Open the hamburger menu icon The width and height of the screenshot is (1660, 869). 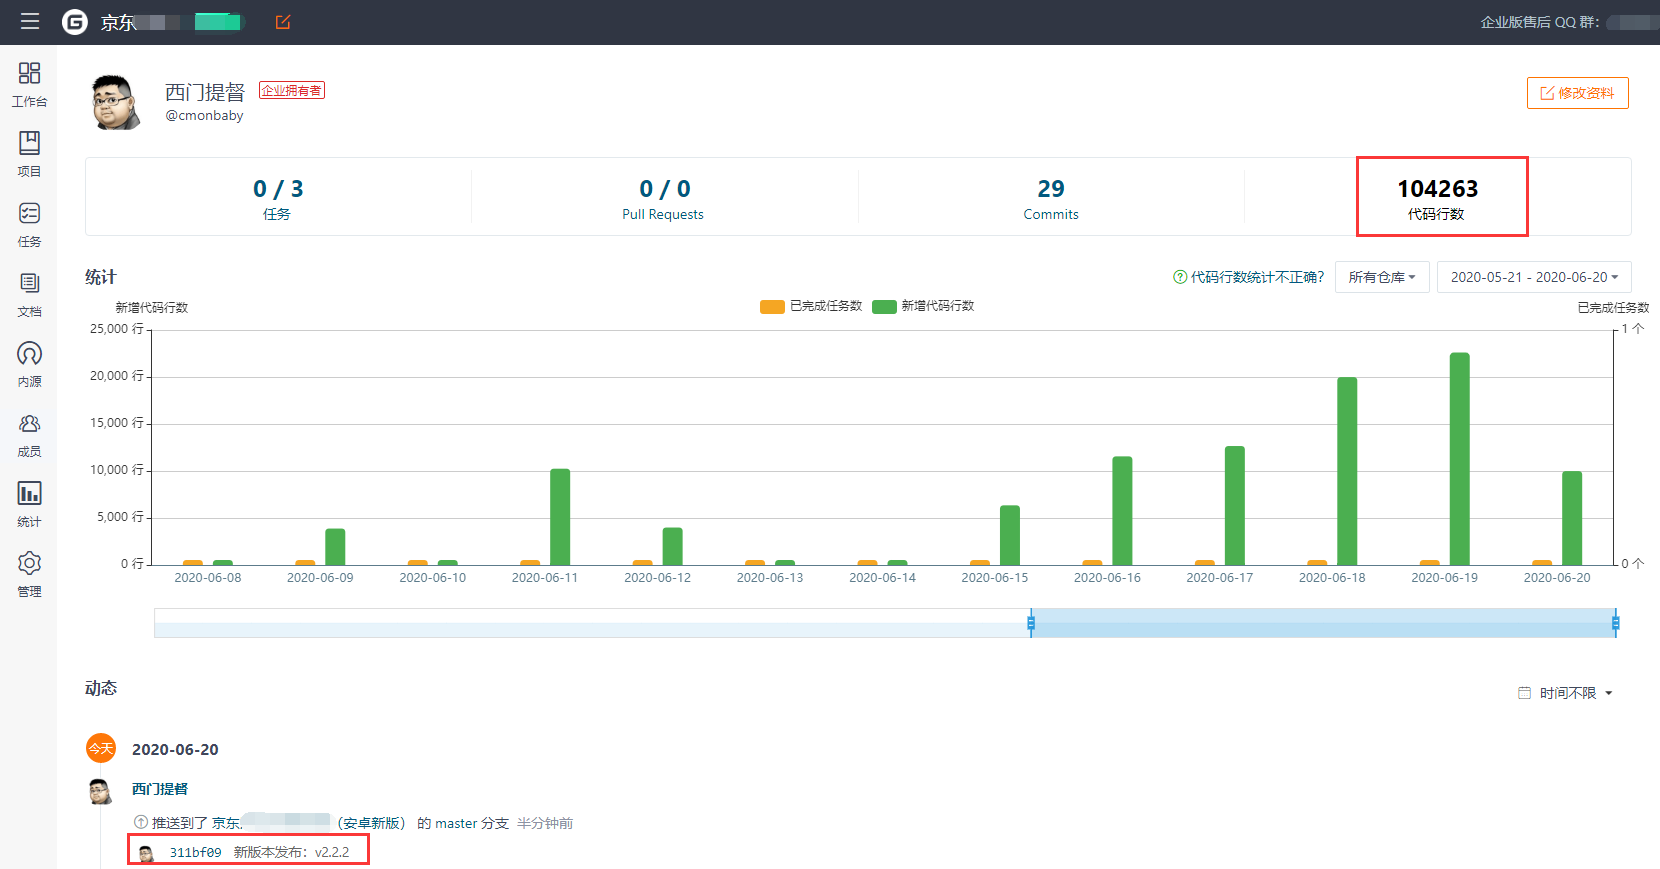point(30,22)
